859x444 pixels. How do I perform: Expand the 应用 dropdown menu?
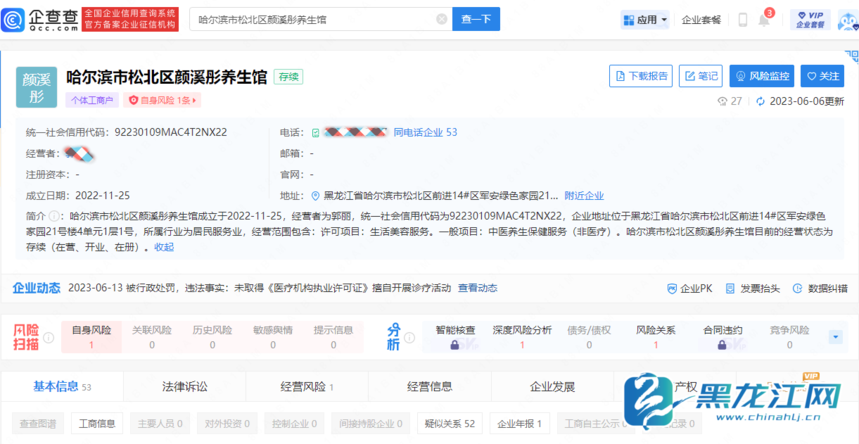[646, 19]
